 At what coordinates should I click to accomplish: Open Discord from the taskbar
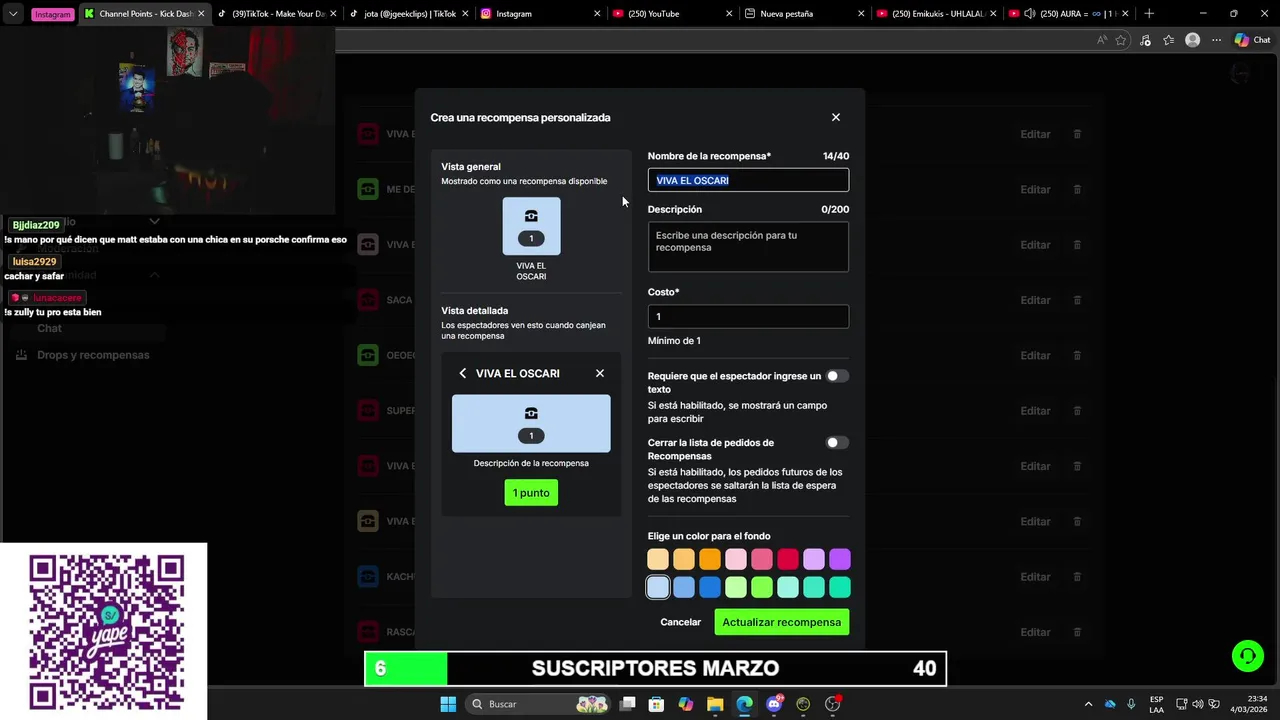774,704
